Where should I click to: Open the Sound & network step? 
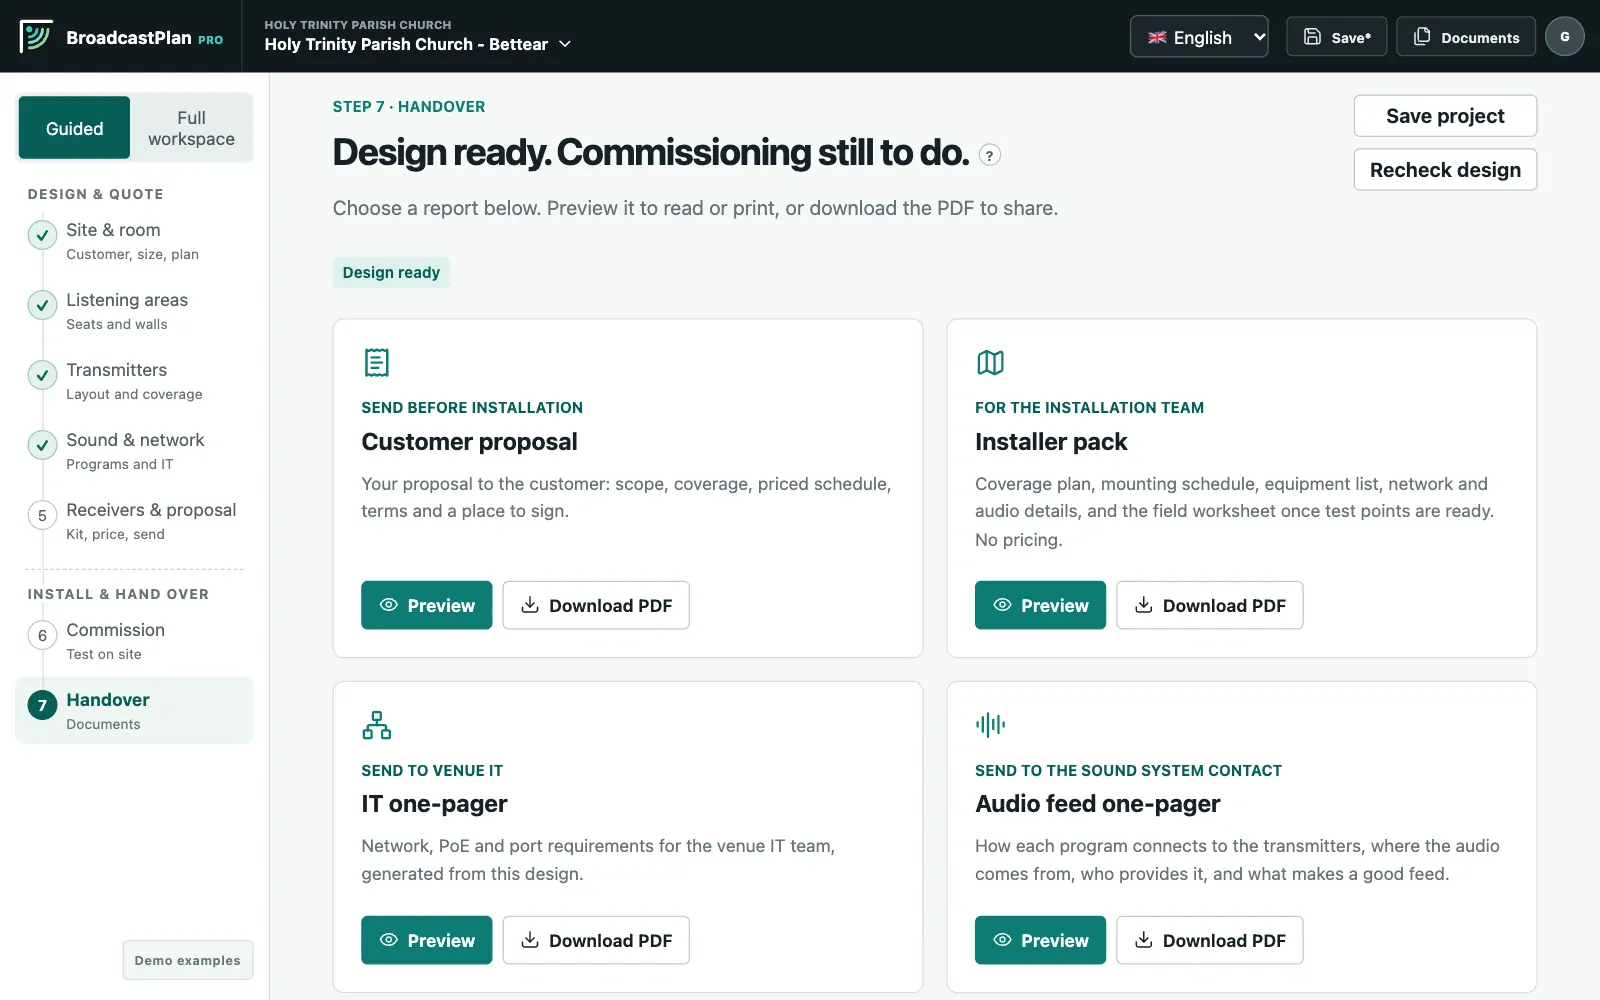click(135, 450)
